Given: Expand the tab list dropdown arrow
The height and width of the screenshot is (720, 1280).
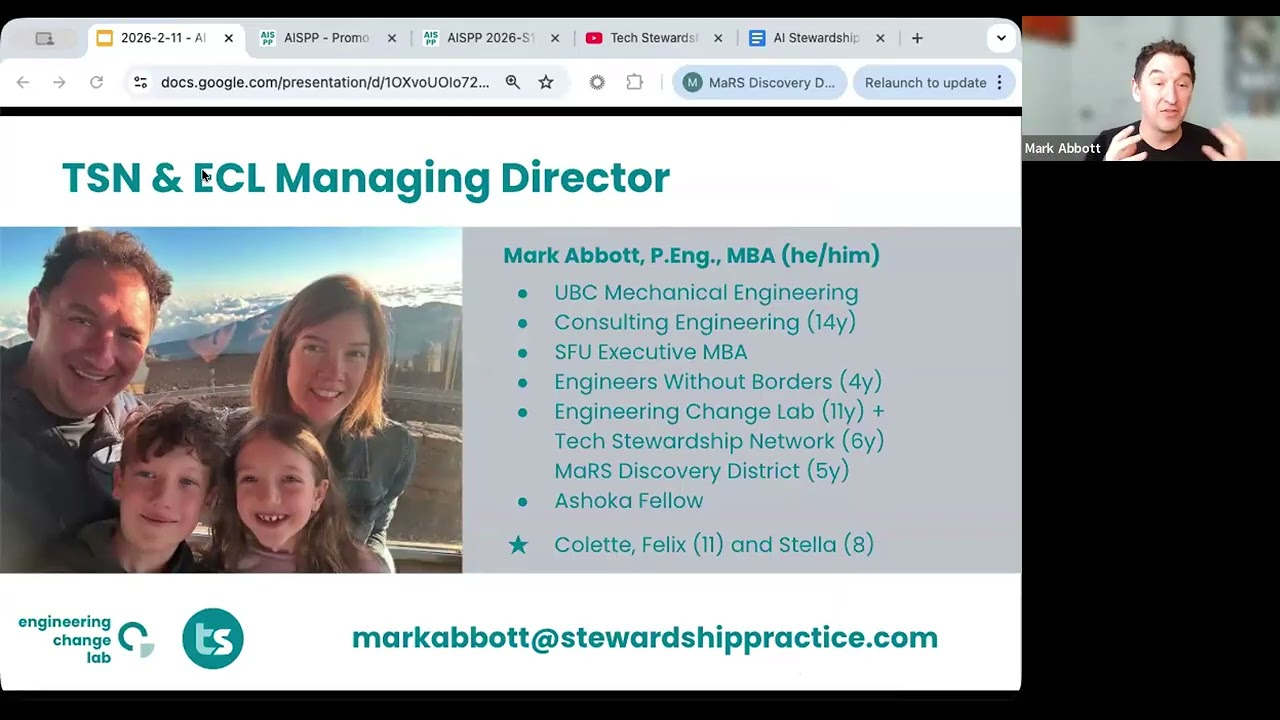Looking at the screenshot, I should point(1001,38).
